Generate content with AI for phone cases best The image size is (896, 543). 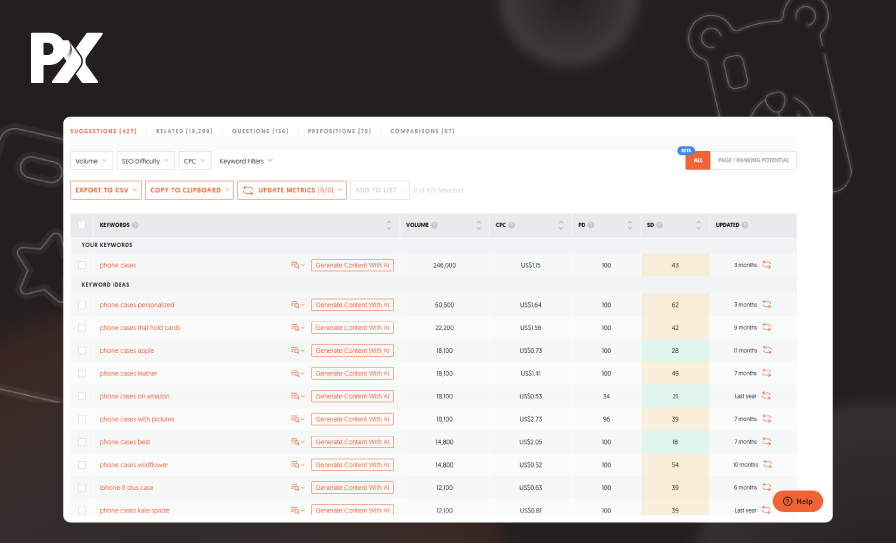coord(352,442)
